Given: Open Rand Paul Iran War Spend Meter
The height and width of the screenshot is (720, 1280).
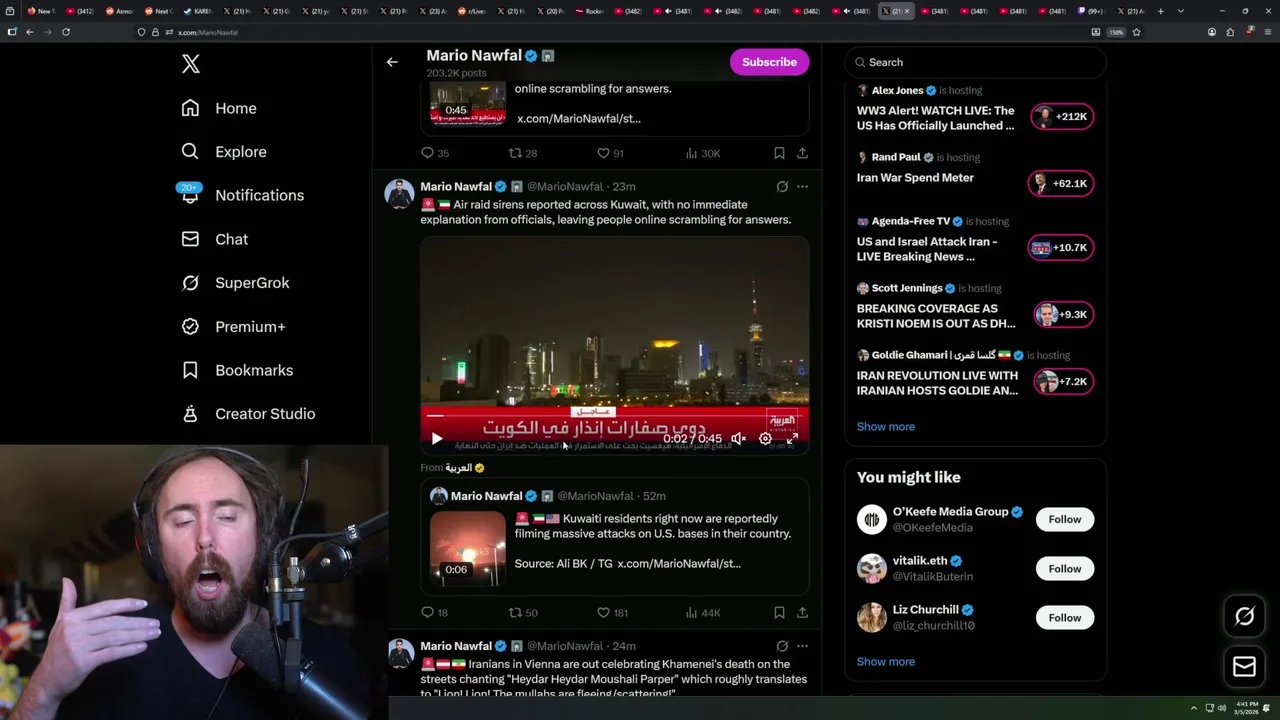Looking at the screenshot, I should (915, 177).
